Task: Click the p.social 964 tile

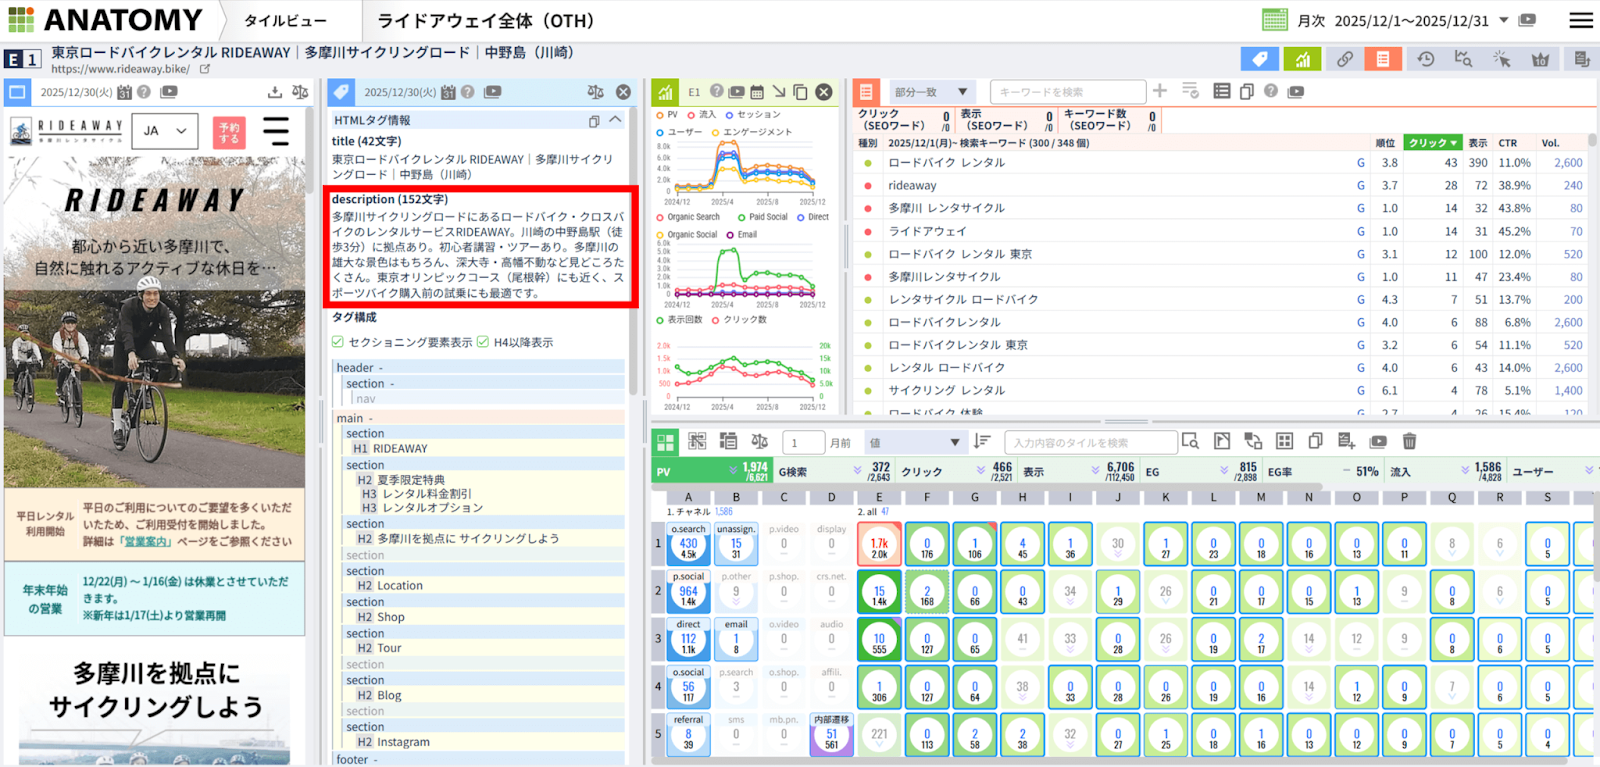Action: [688, 591]
